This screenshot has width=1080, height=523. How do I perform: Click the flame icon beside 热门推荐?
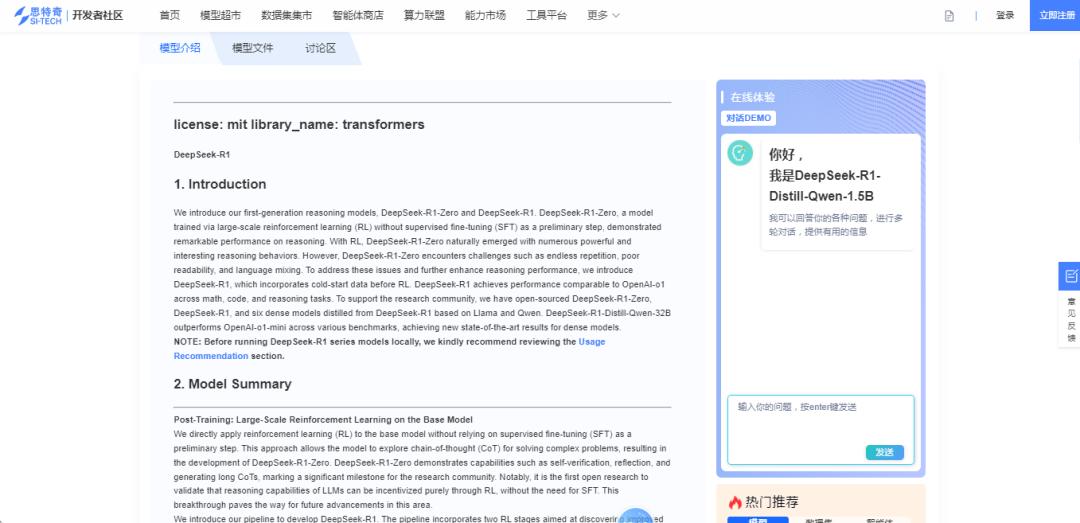click(x=735, y=502)
